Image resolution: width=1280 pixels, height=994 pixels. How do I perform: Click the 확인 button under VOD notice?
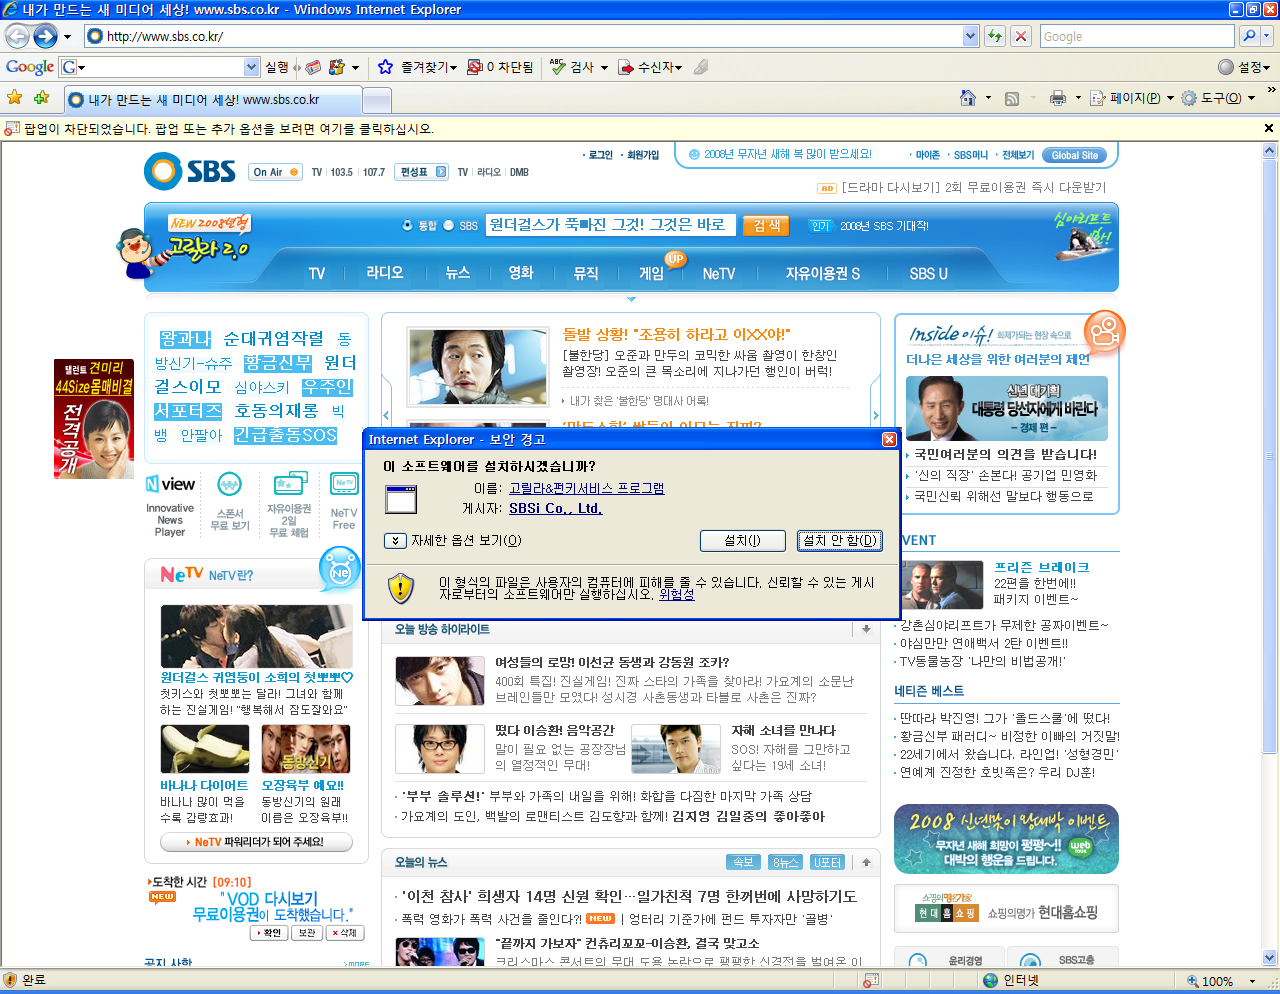(269, 933)
